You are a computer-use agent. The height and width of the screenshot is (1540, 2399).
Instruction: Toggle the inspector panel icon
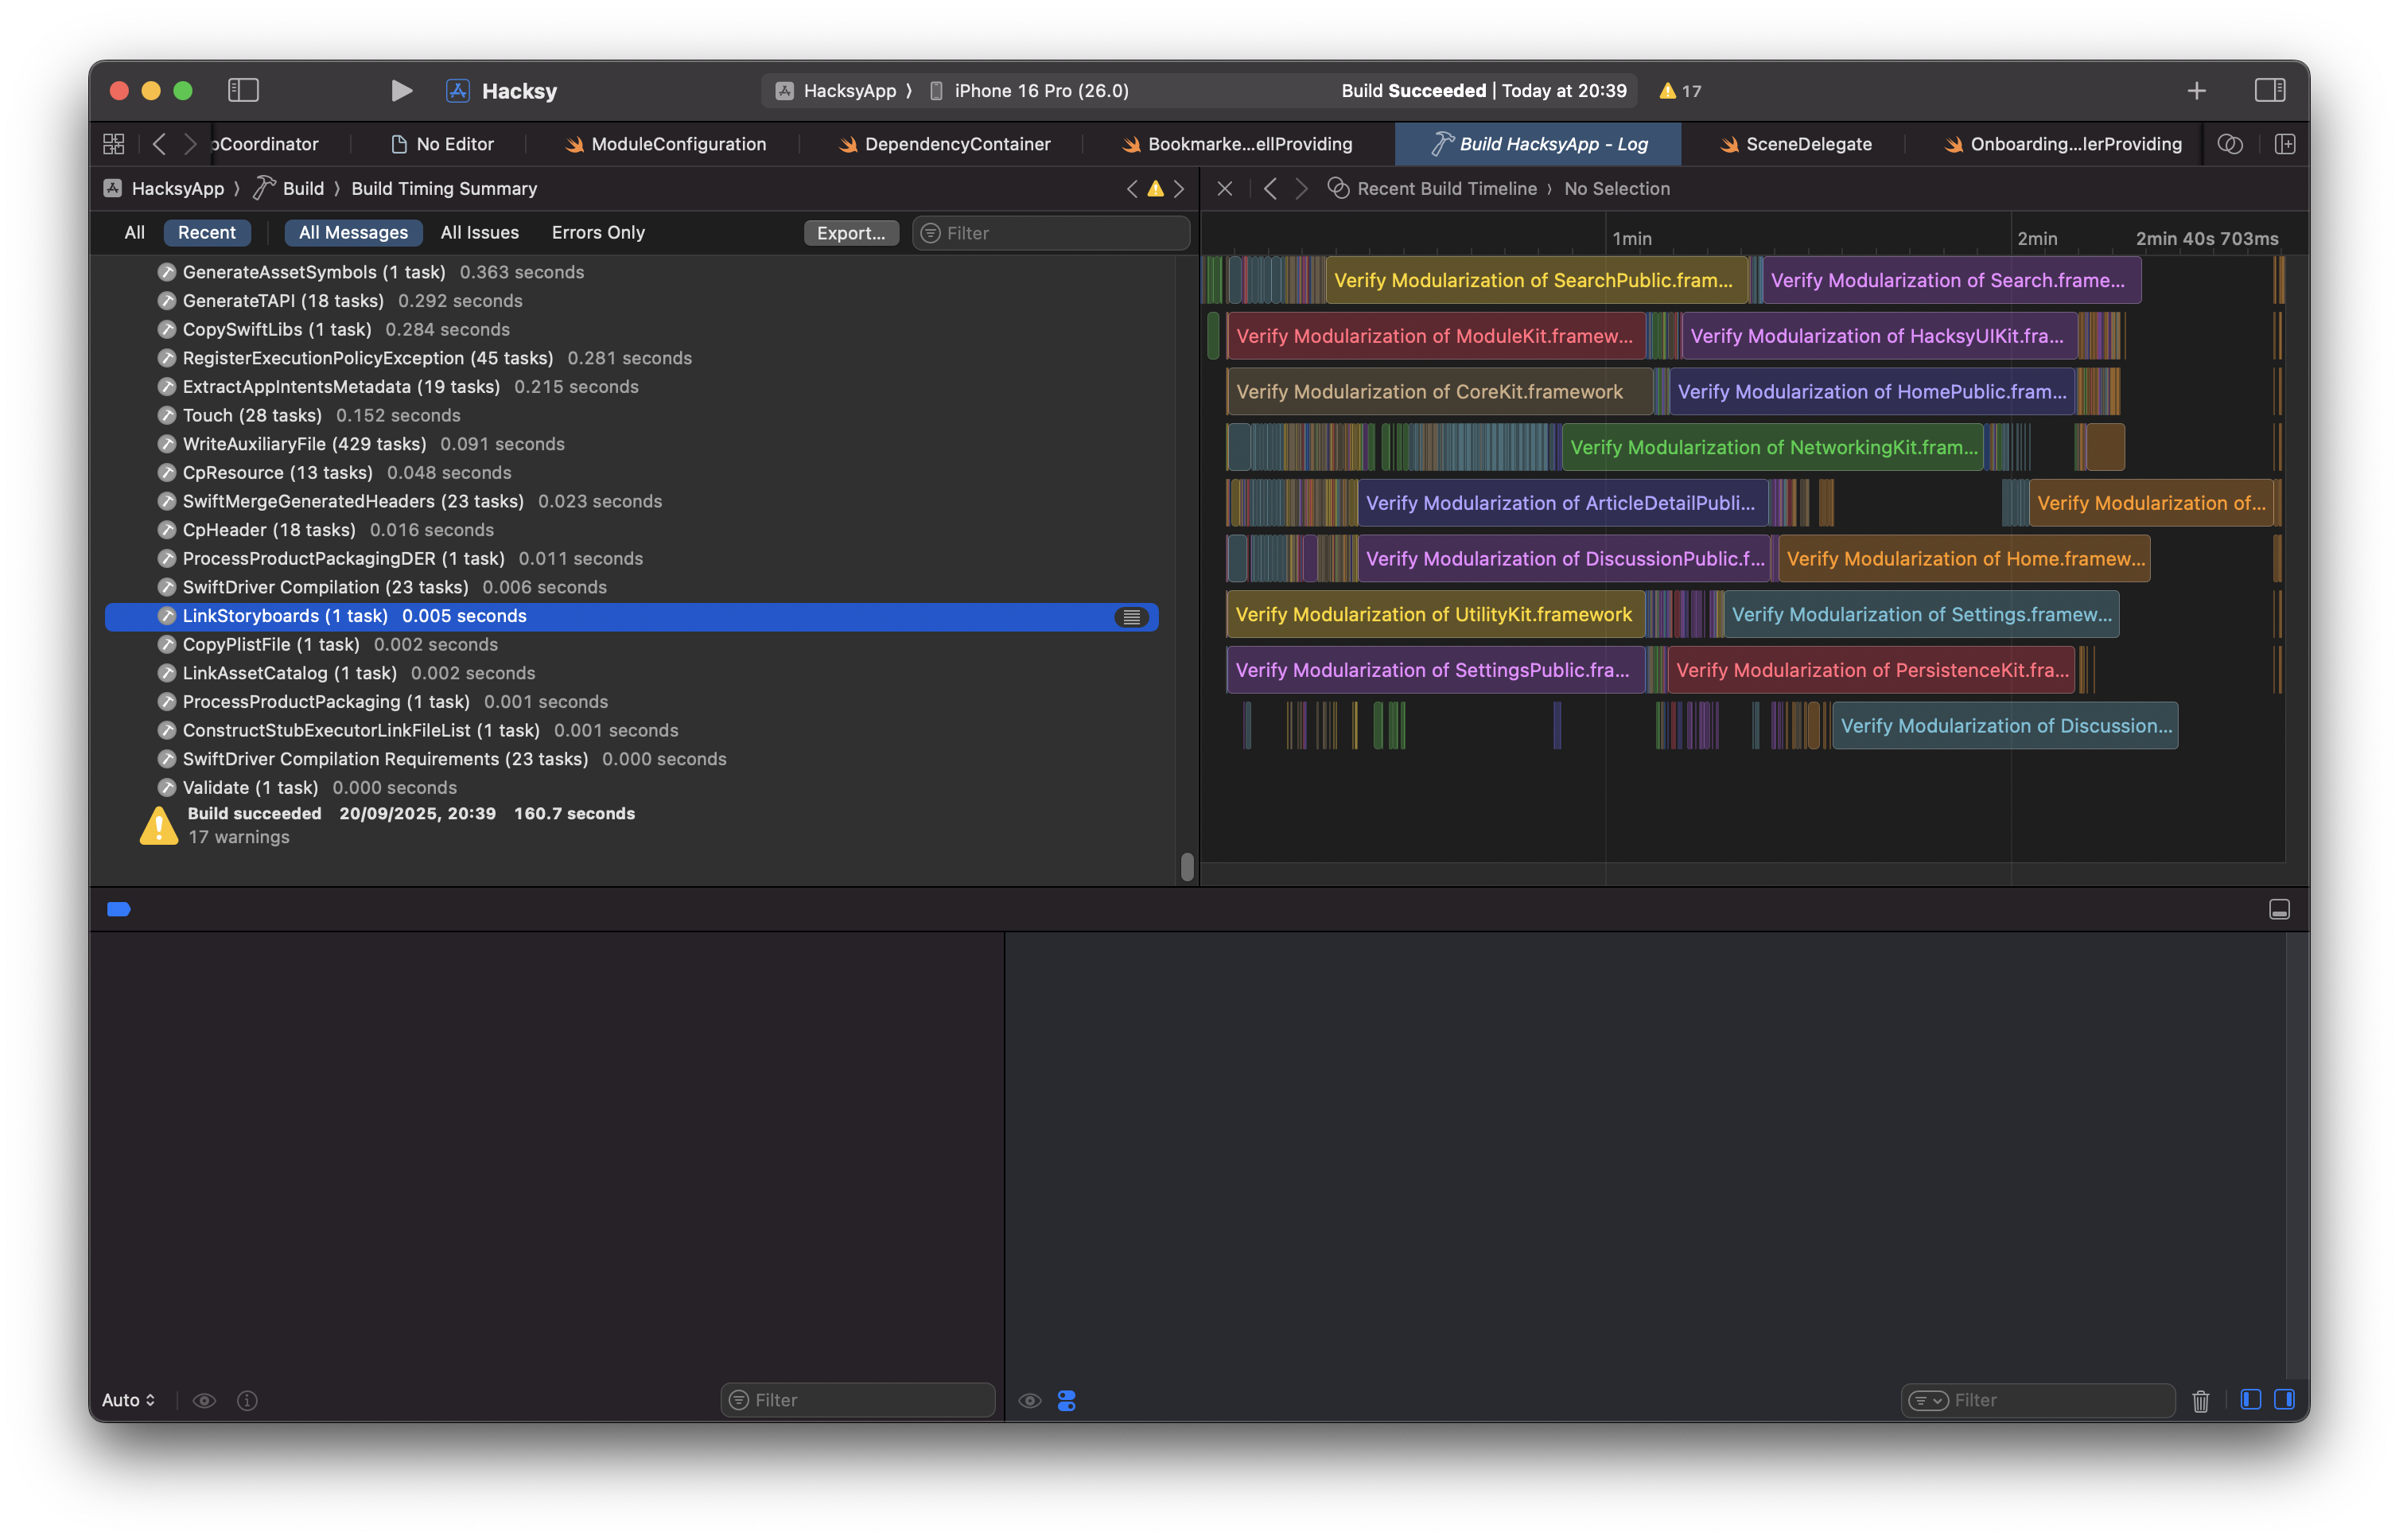coord(2269,91)
